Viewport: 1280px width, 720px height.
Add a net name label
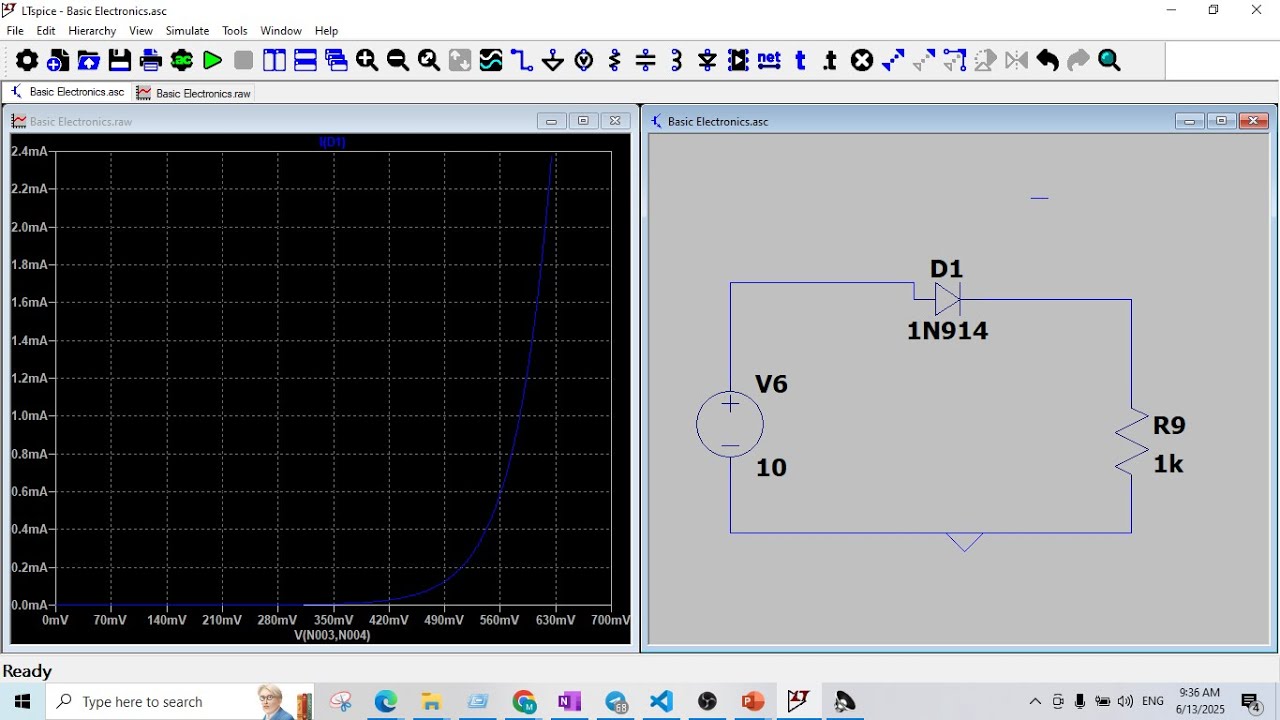(x=769, y=61)
